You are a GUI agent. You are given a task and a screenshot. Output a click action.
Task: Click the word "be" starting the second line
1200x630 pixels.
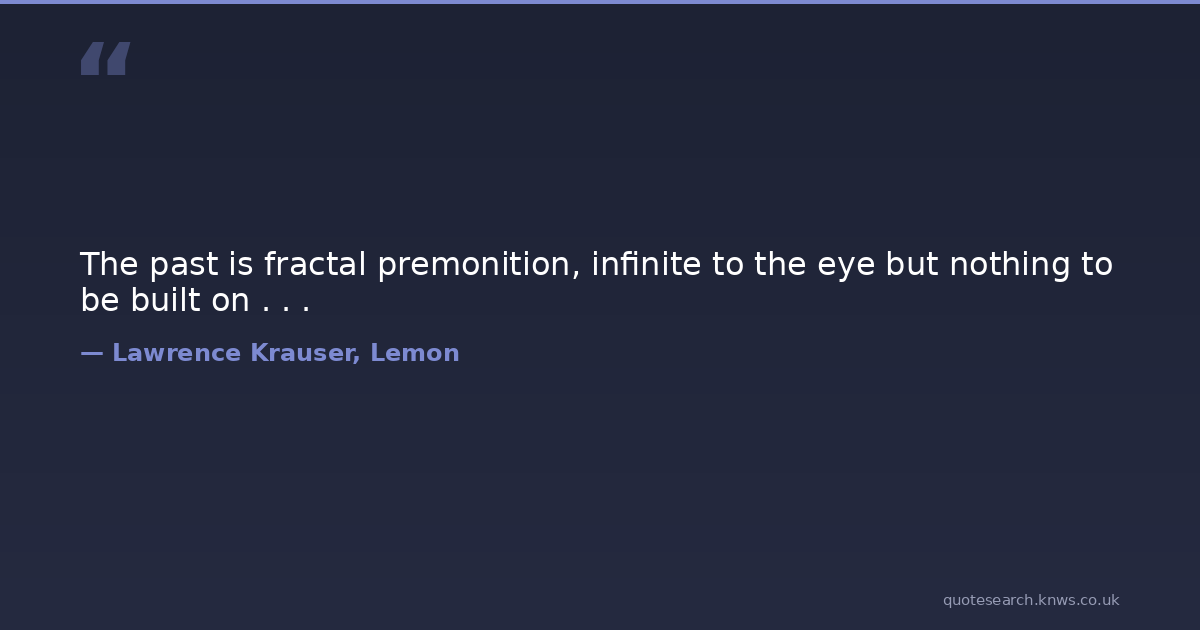point(100,300)
